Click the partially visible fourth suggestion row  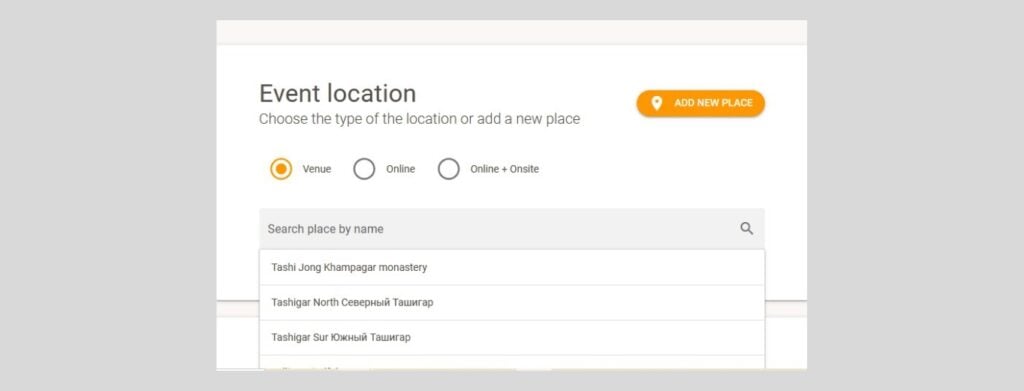pos(512,363)
